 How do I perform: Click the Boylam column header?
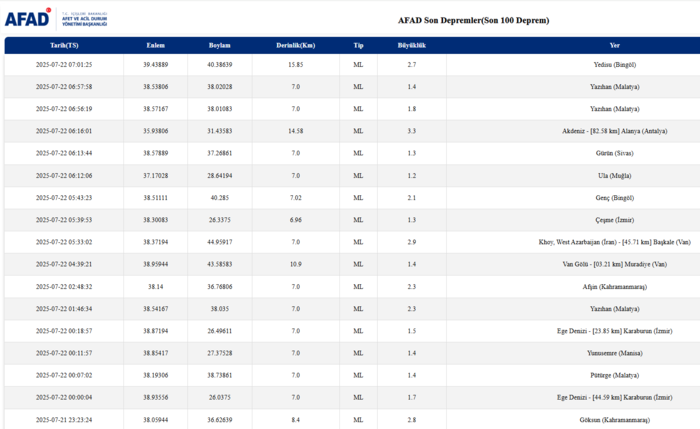pyautogui.click(x=220, y=46)
